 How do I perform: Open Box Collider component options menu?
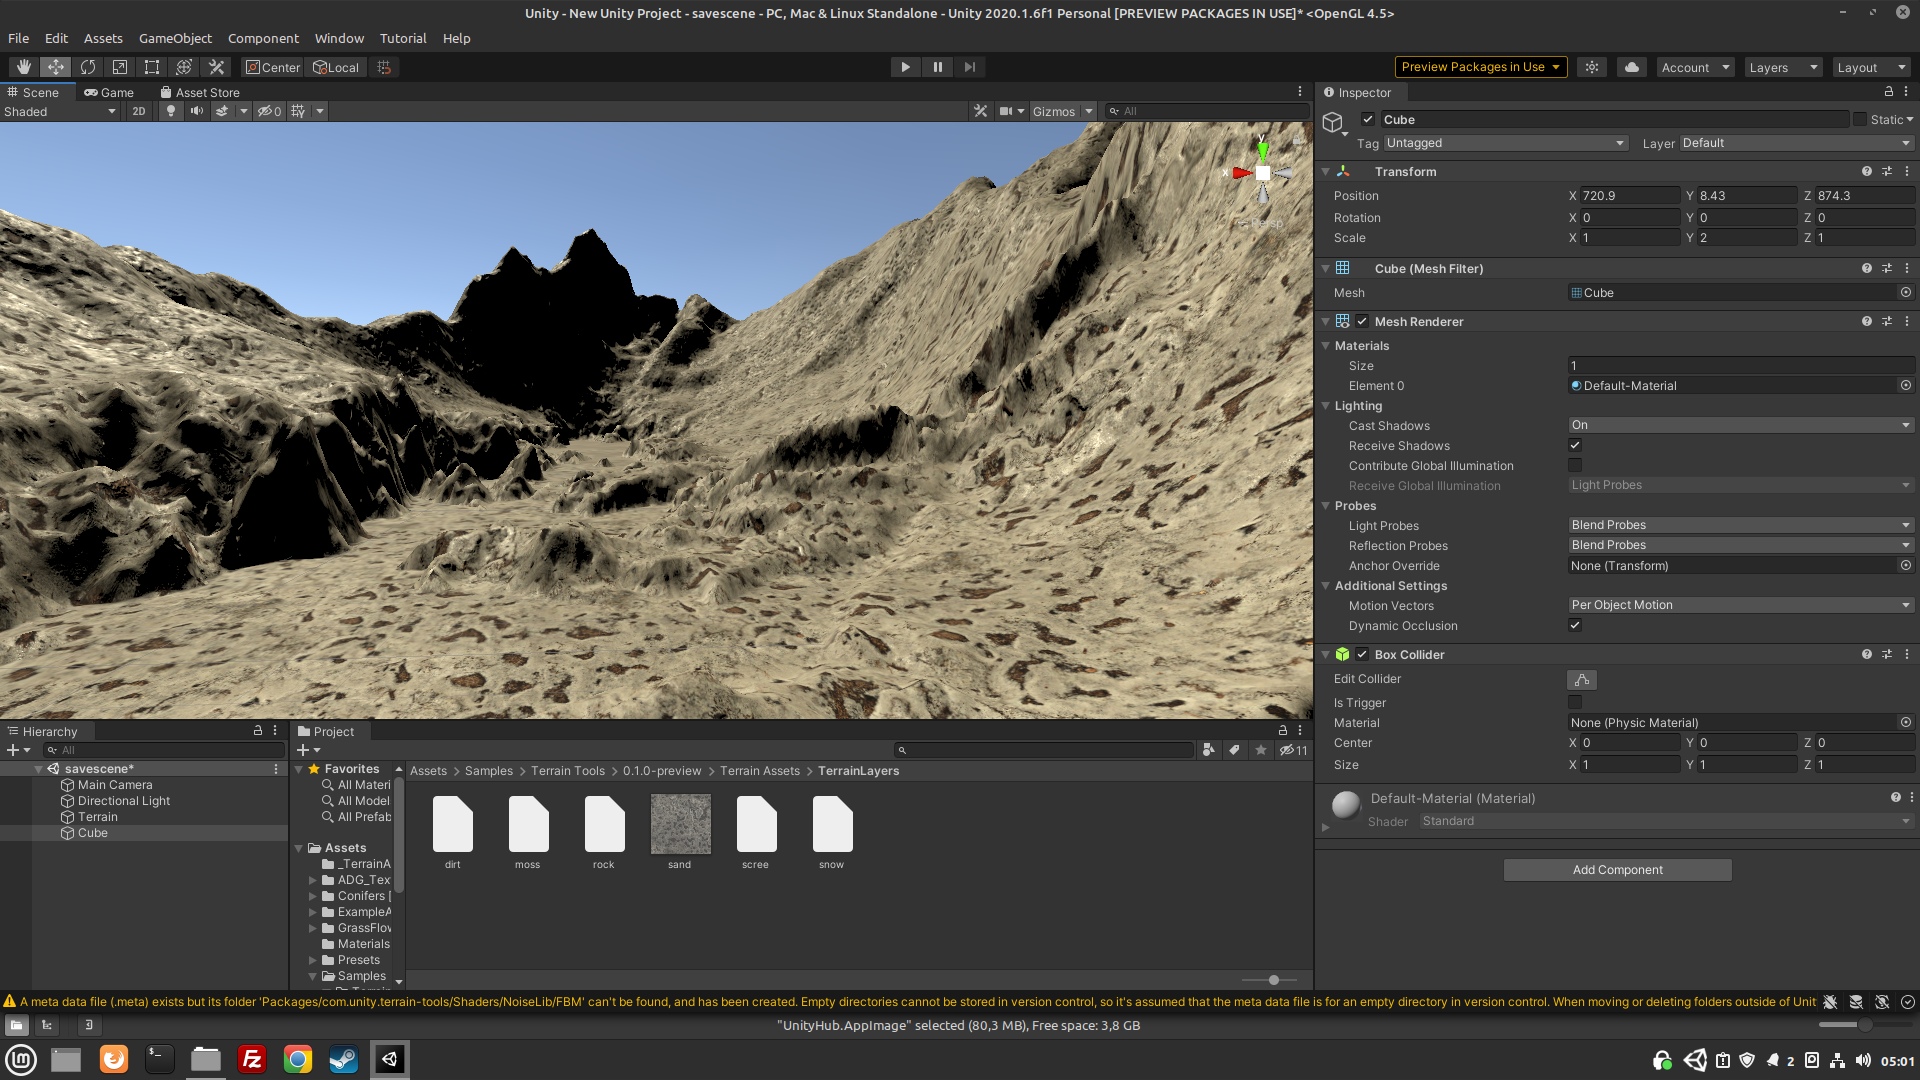click(x=1907, y=654)
